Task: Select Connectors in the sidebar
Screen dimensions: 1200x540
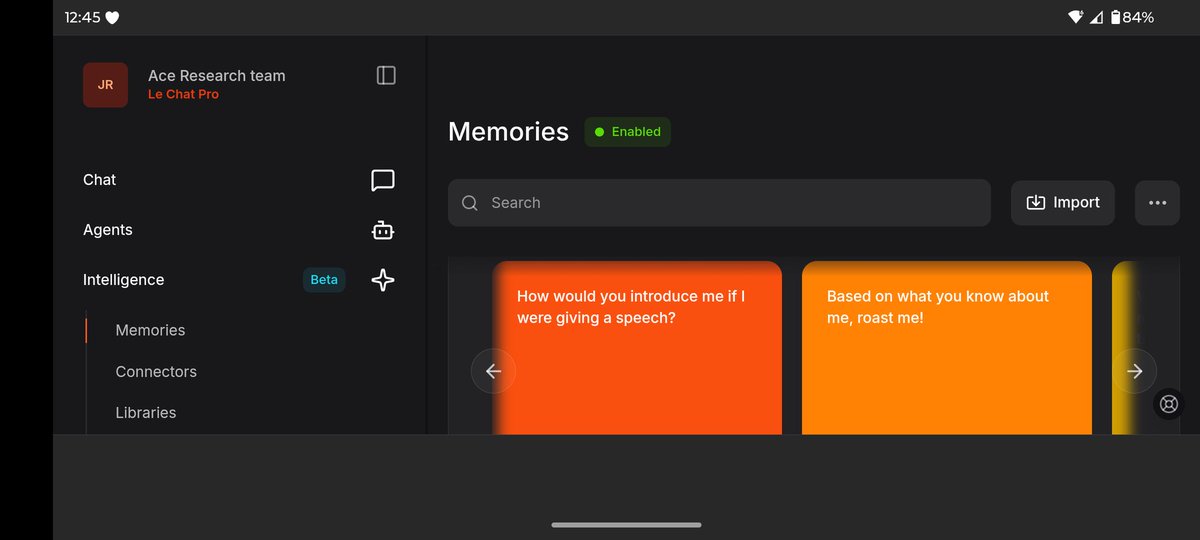Action: point(156,371)
